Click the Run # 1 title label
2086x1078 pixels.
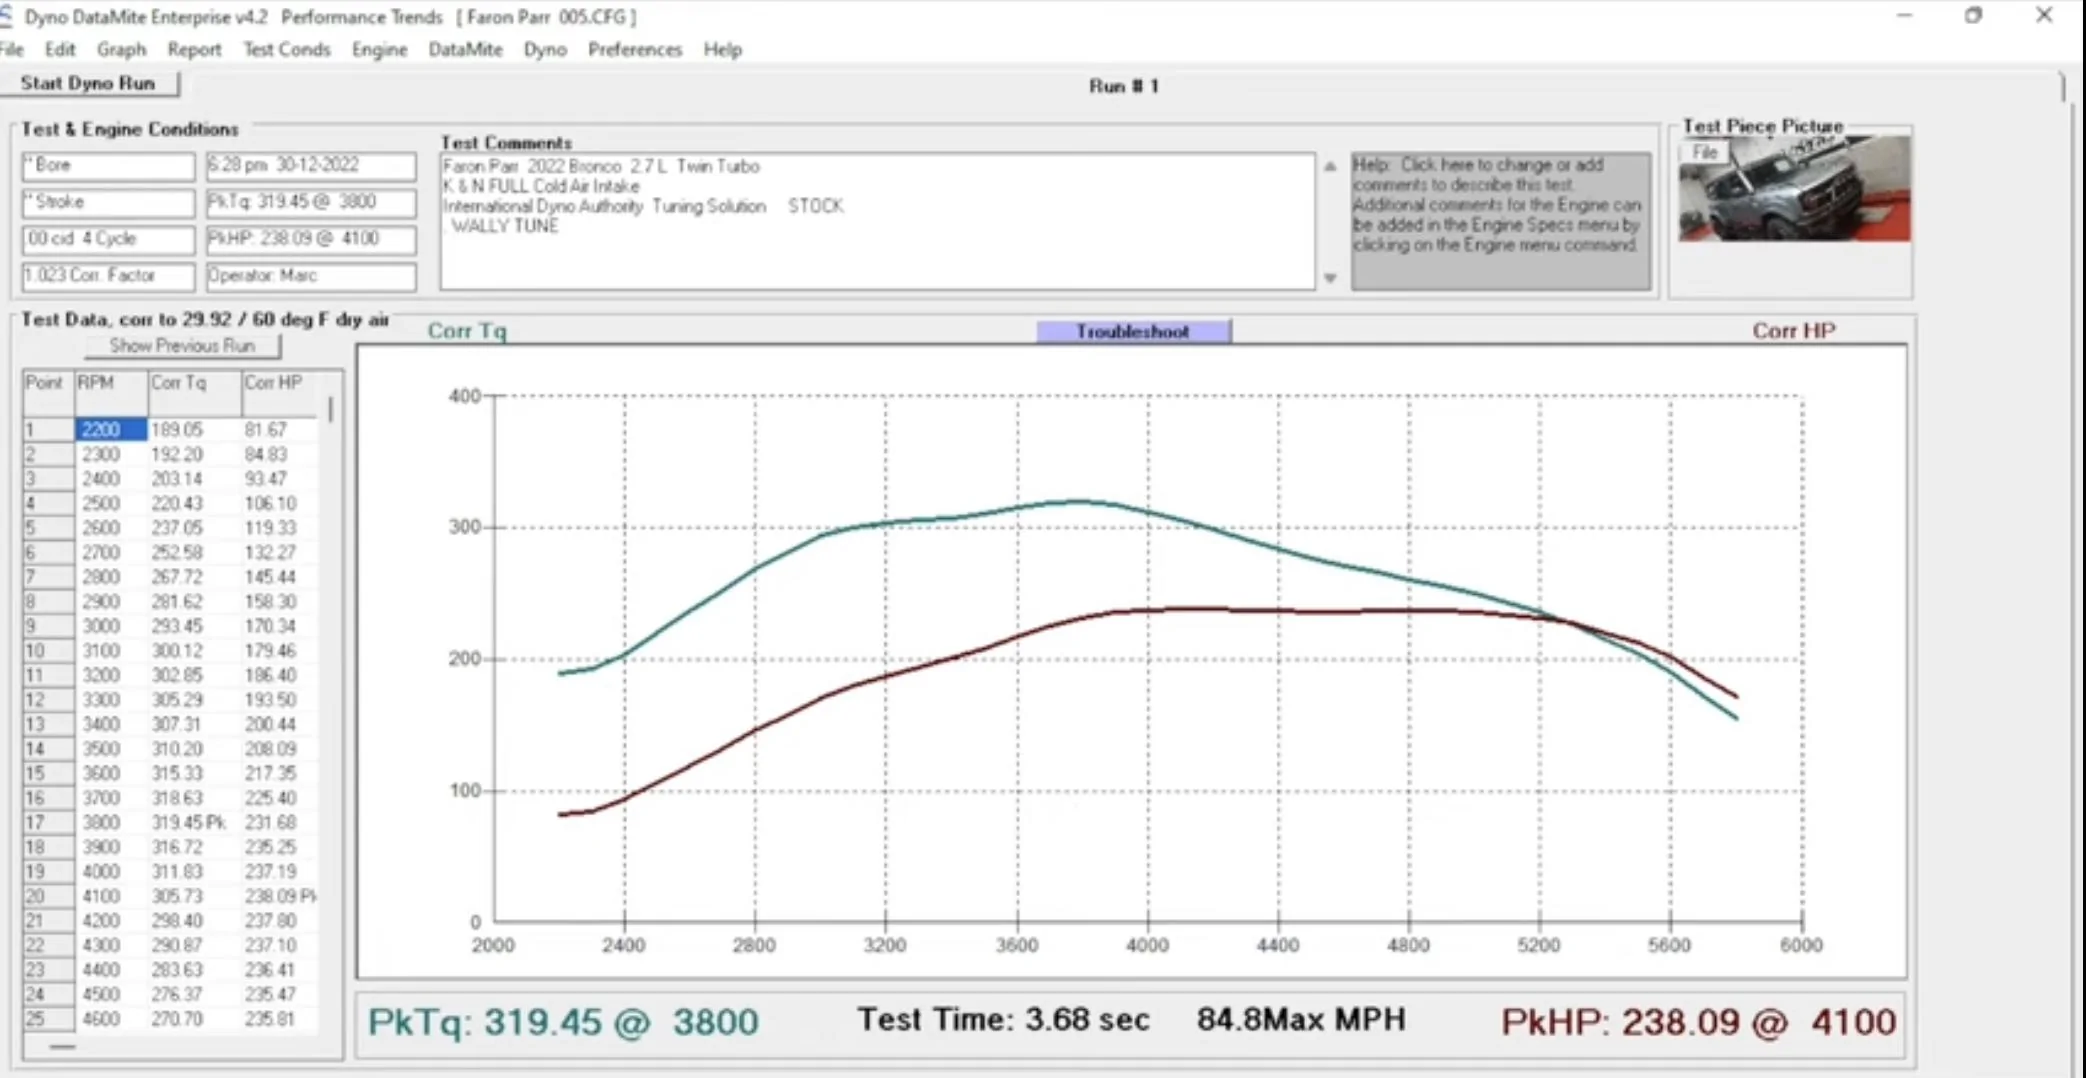coord(1123,86)
